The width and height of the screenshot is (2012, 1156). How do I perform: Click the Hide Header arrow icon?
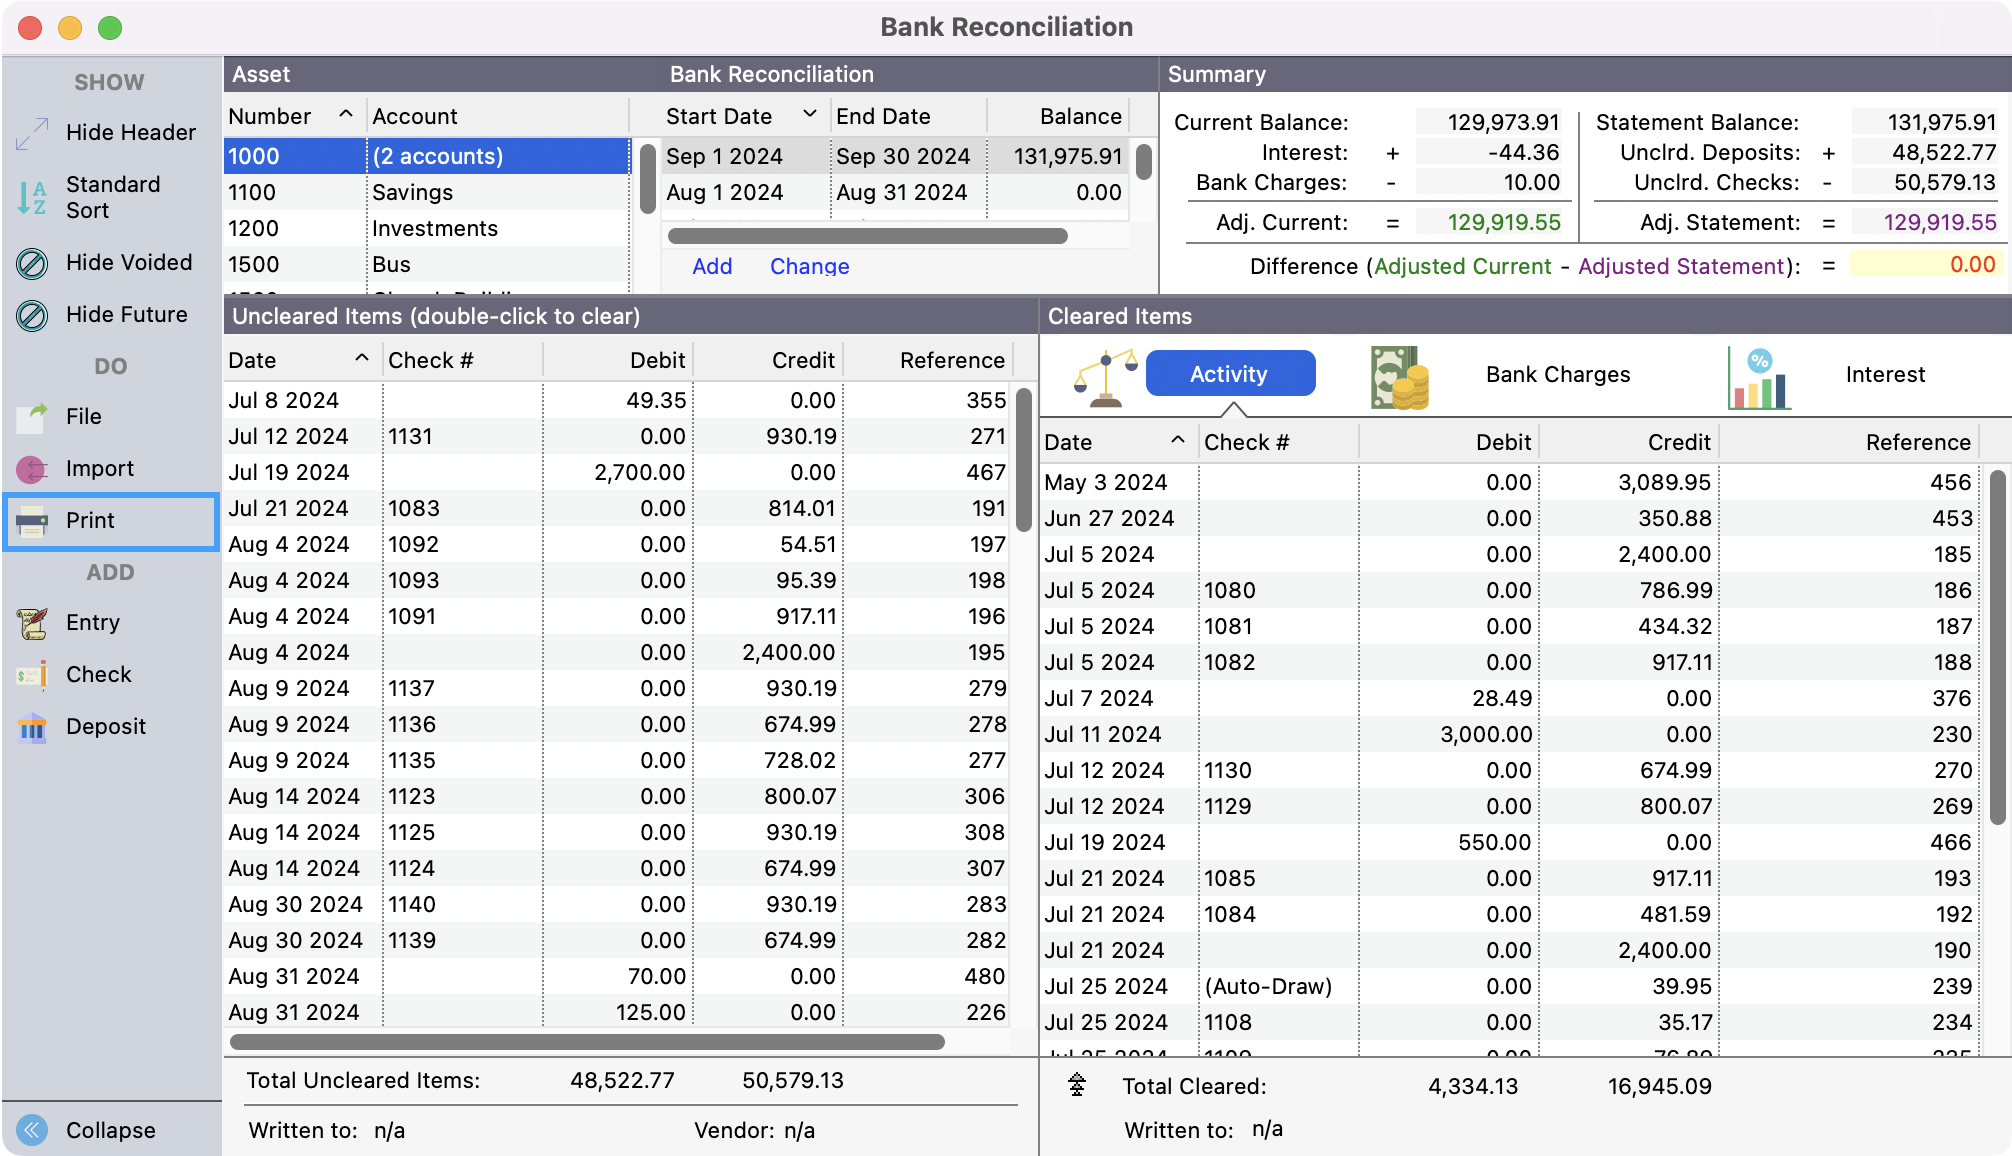coord(32,133)
